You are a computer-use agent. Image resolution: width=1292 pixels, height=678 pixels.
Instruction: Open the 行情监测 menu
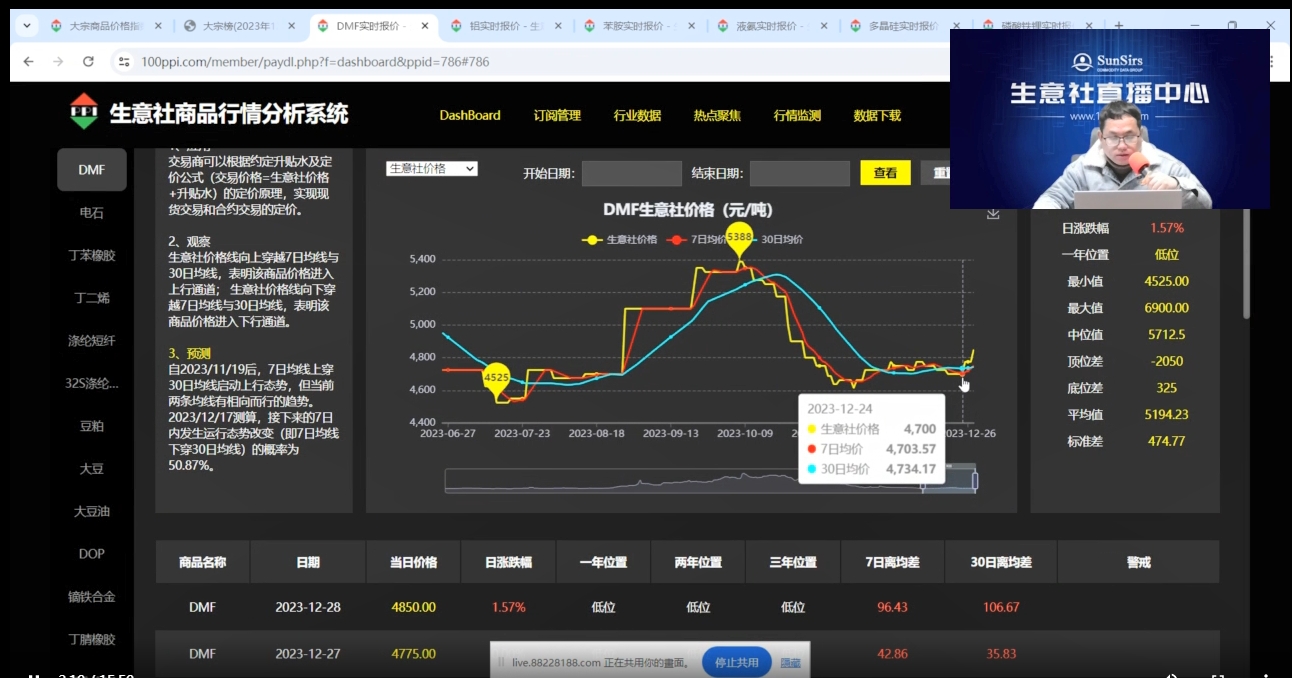(x=797, y=115)
